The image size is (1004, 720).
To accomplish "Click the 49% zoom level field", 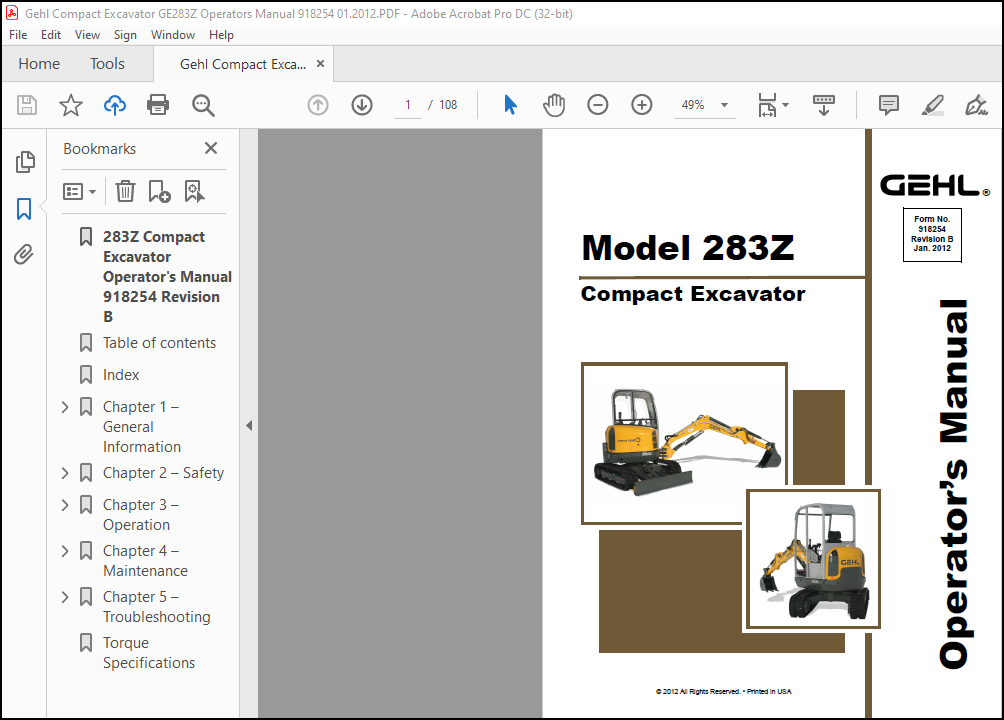I will (693, 105).
